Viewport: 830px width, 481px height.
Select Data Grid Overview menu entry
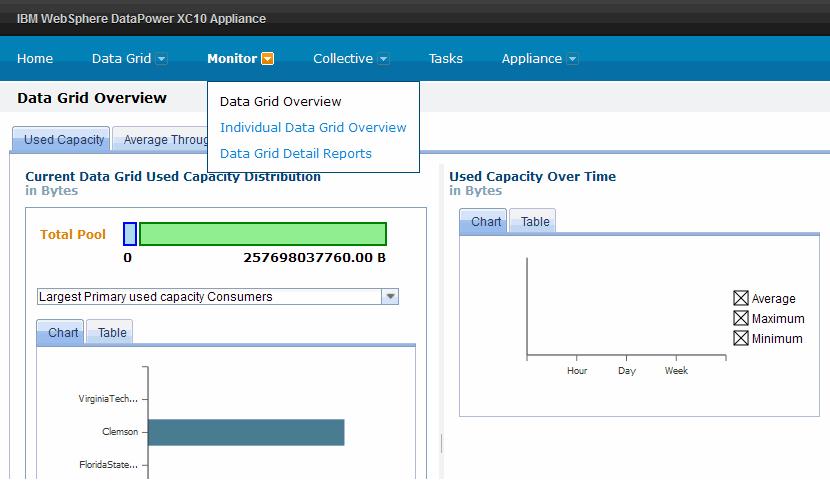coord(281,101)
